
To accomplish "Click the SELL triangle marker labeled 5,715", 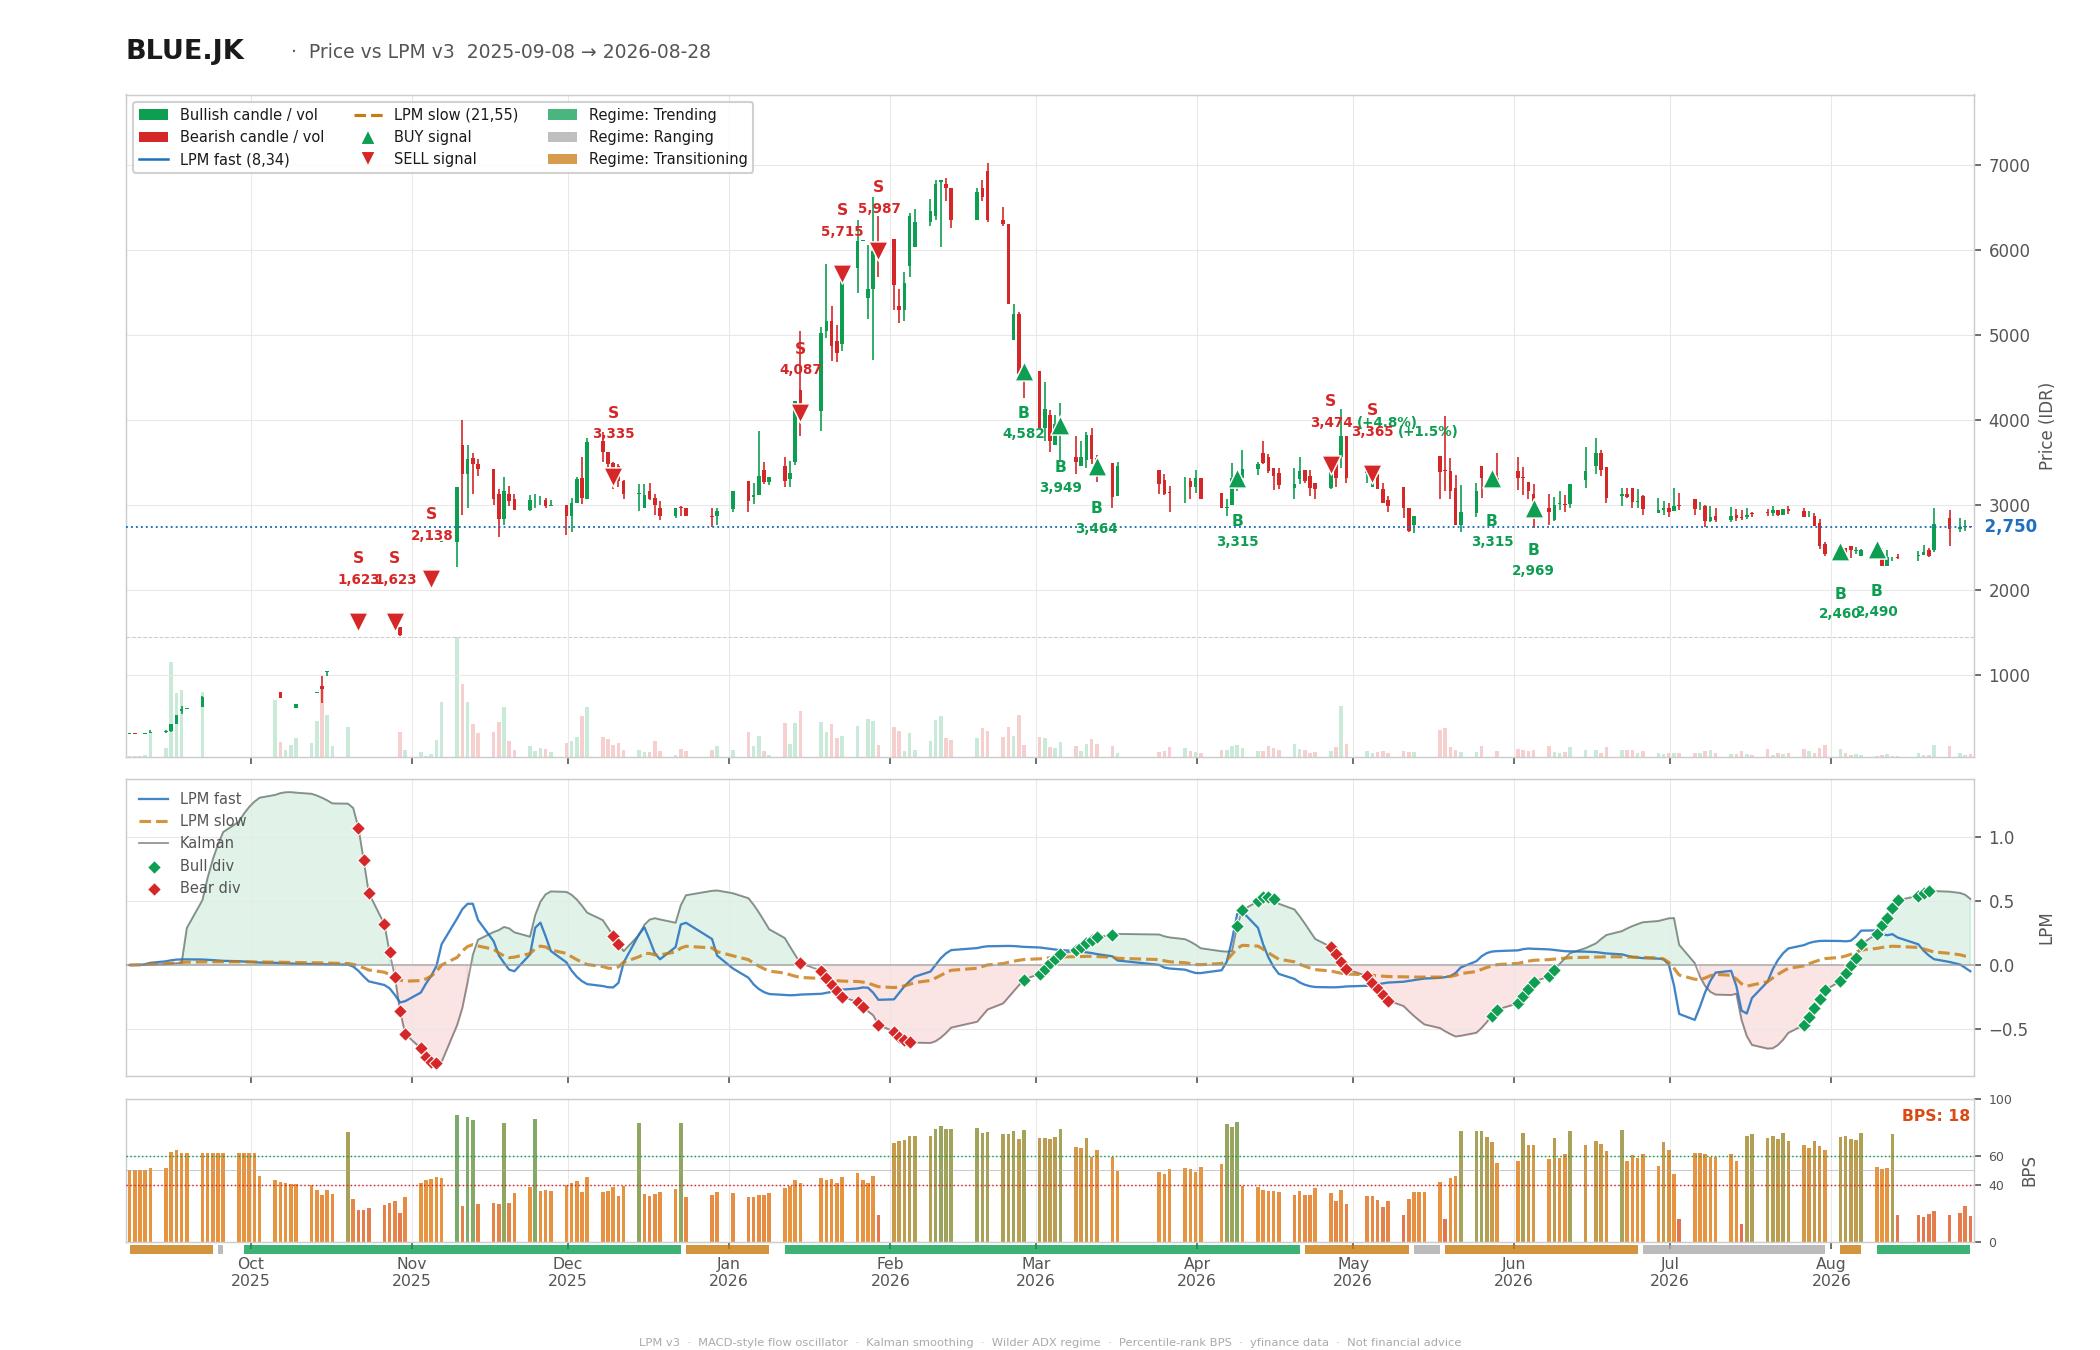I will click(x=842, y=274).
